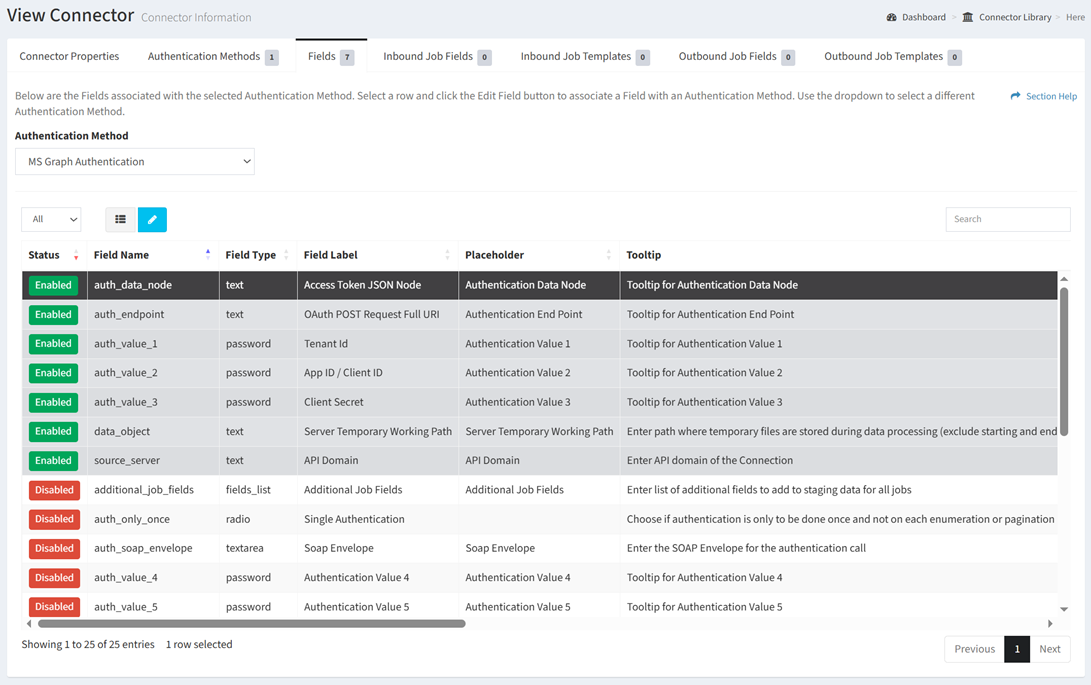
Task: Click the horizontal scrollbar under the table
Action: [251, 624]
